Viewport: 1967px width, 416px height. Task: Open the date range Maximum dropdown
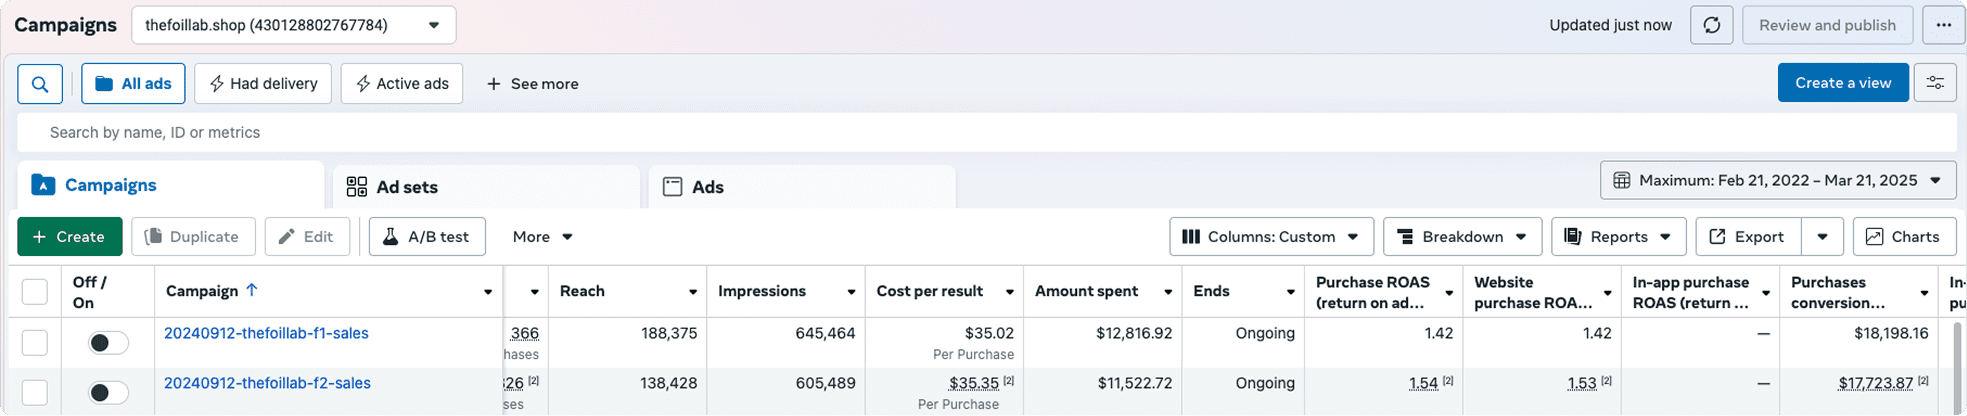pyautogui.click(x=1778, y=180)
